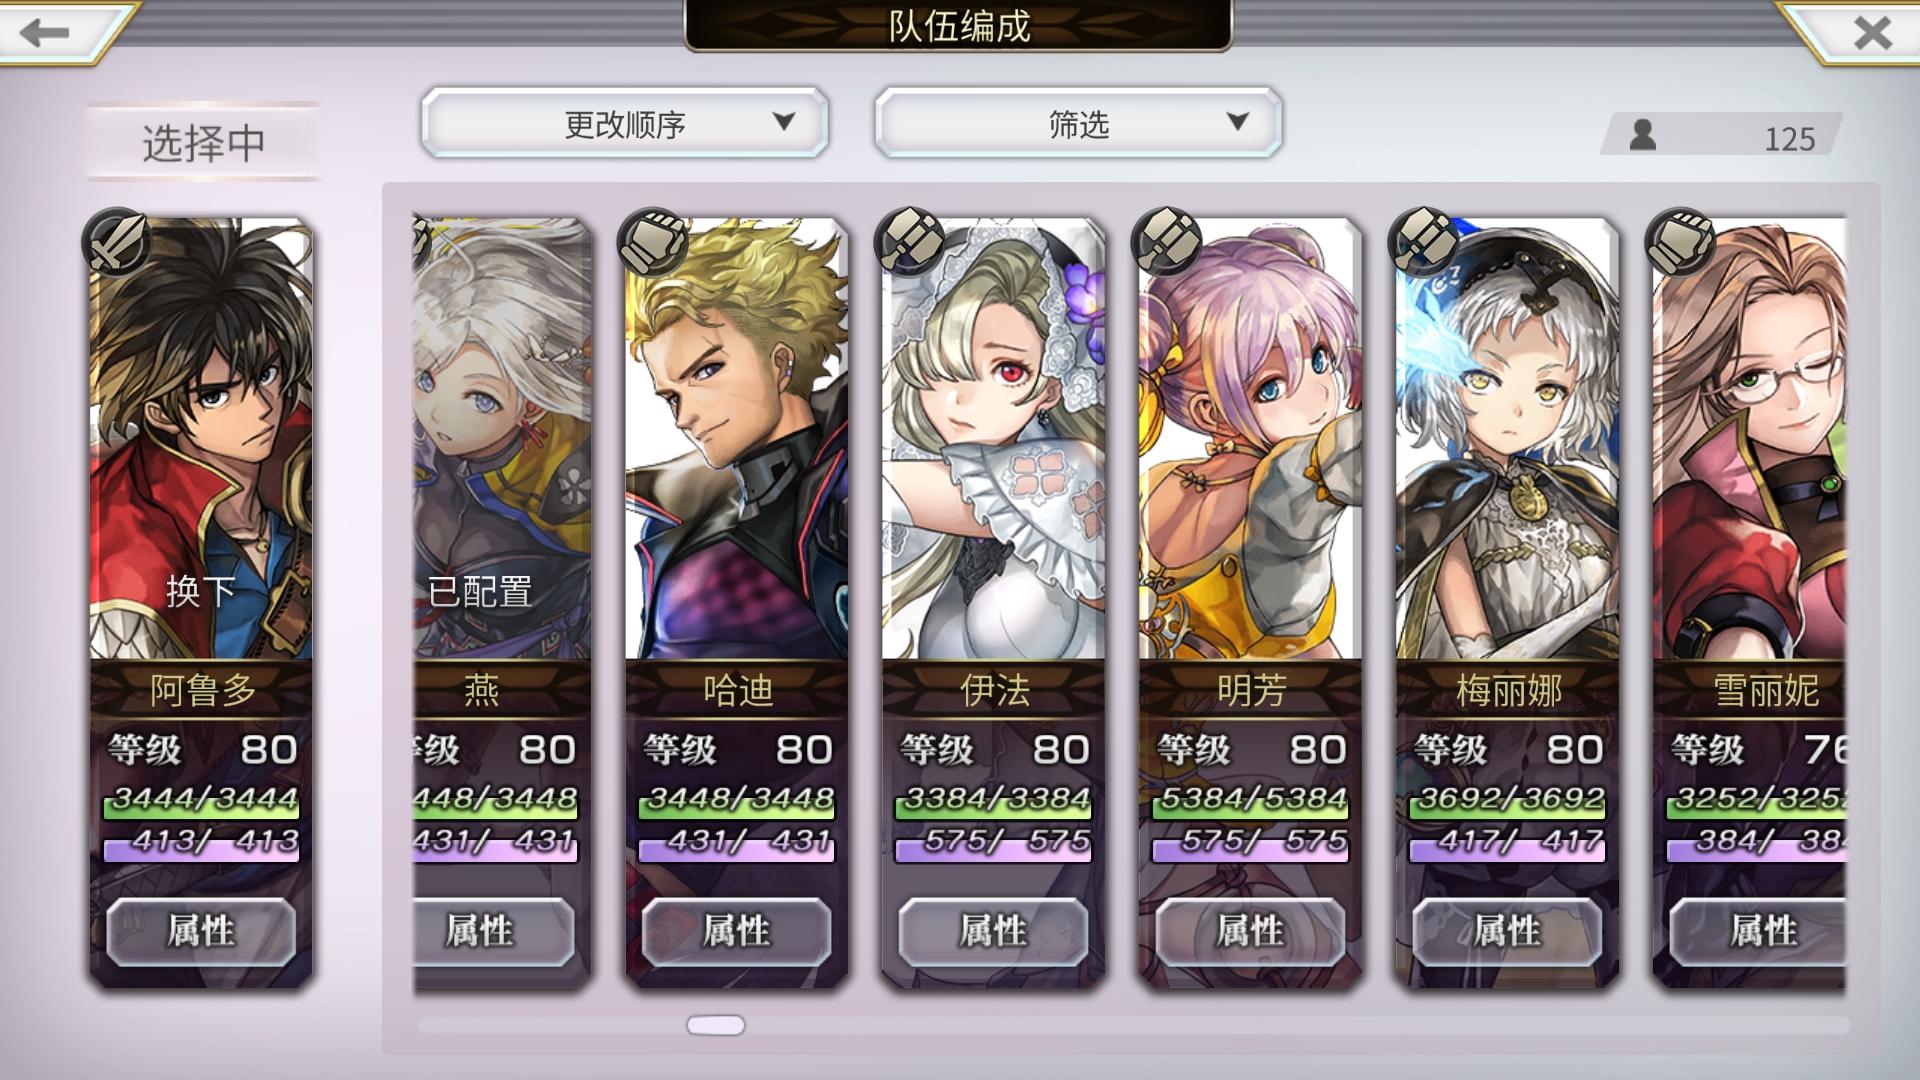Viewport: 1920px width, 1080px height.
Task: Open 属性 for 哈迪
Action: click(736, 931)
